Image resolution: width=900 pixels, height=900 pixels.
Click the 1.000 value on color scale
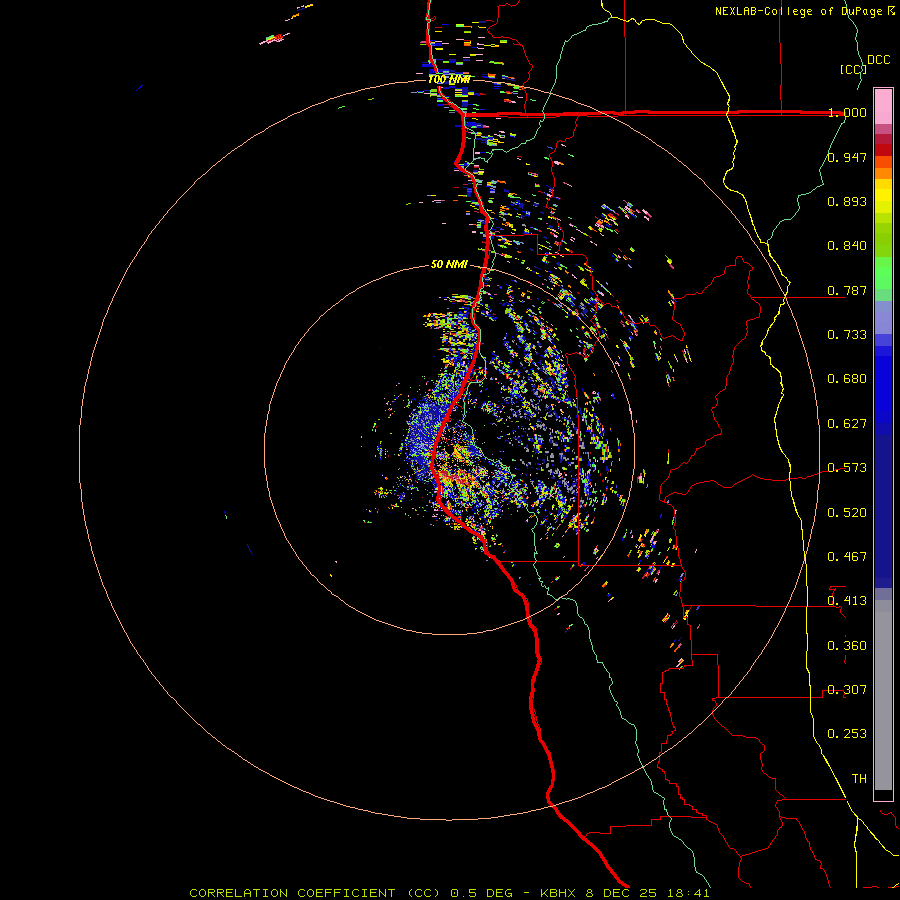click(x=847, y=112)
